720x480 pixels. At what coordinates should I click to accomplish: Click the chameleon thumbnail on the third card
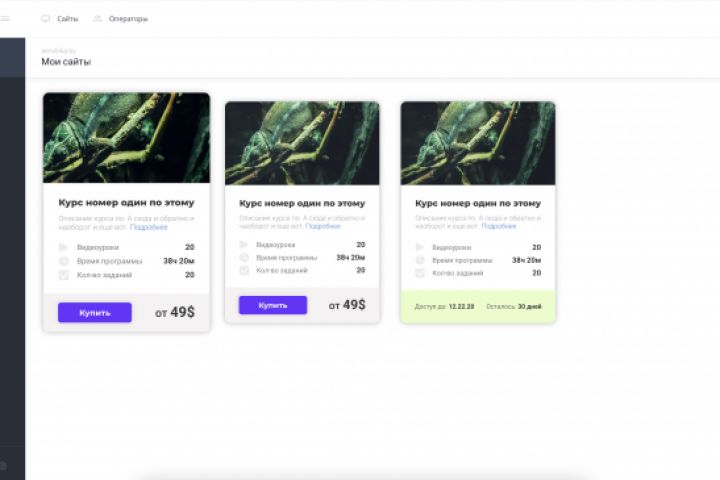tap(478, 143)
